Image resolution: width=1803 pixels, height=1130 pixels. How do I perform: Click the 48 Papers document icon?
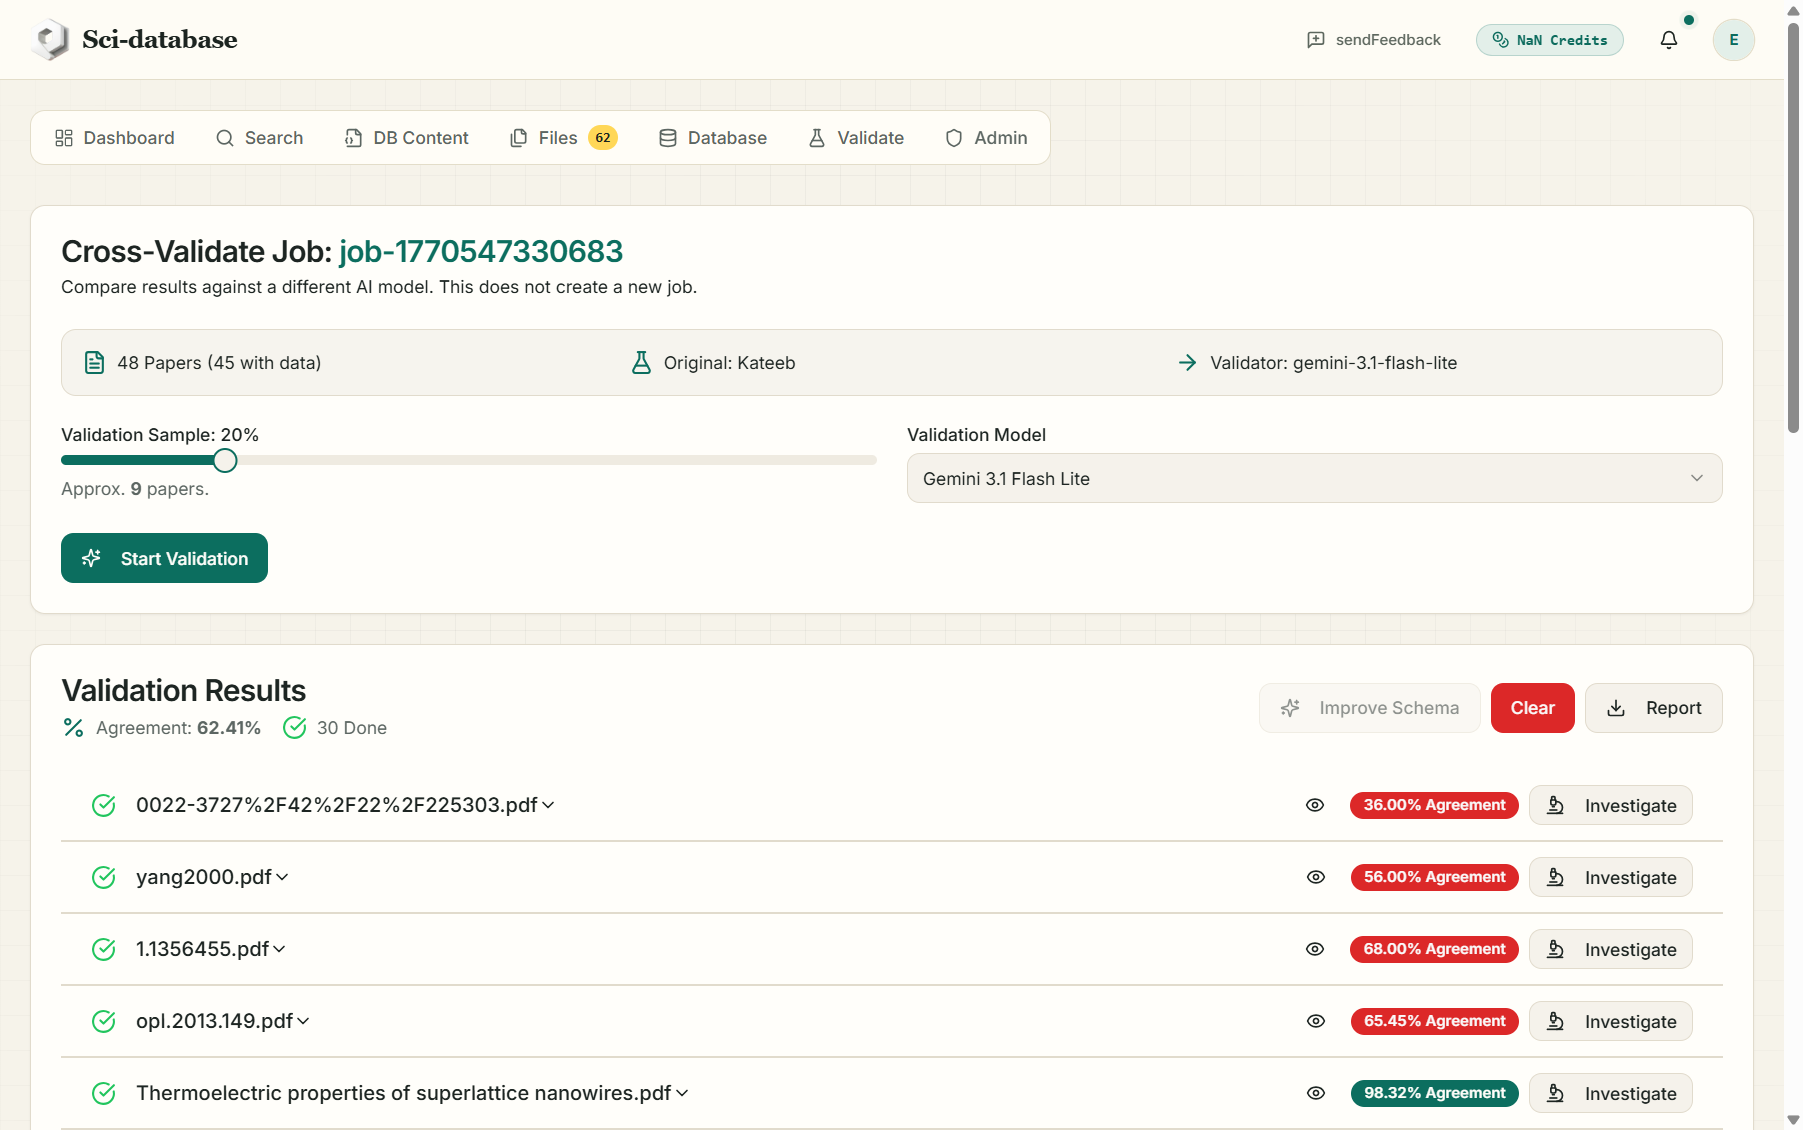(x=94, y=362)
